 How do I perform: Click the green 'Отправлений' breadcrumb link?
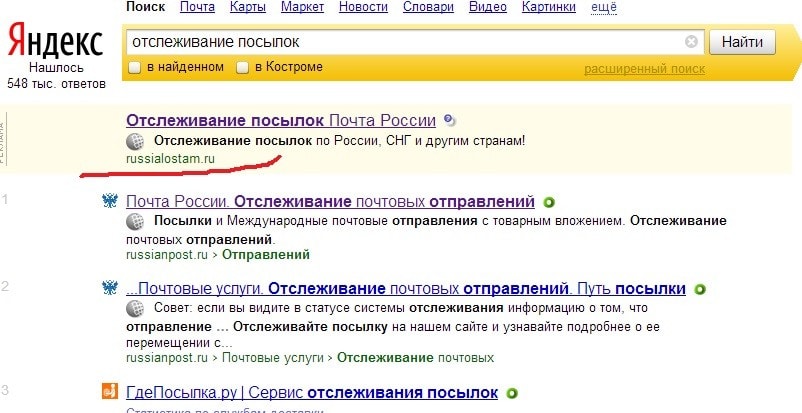point(266,254)
